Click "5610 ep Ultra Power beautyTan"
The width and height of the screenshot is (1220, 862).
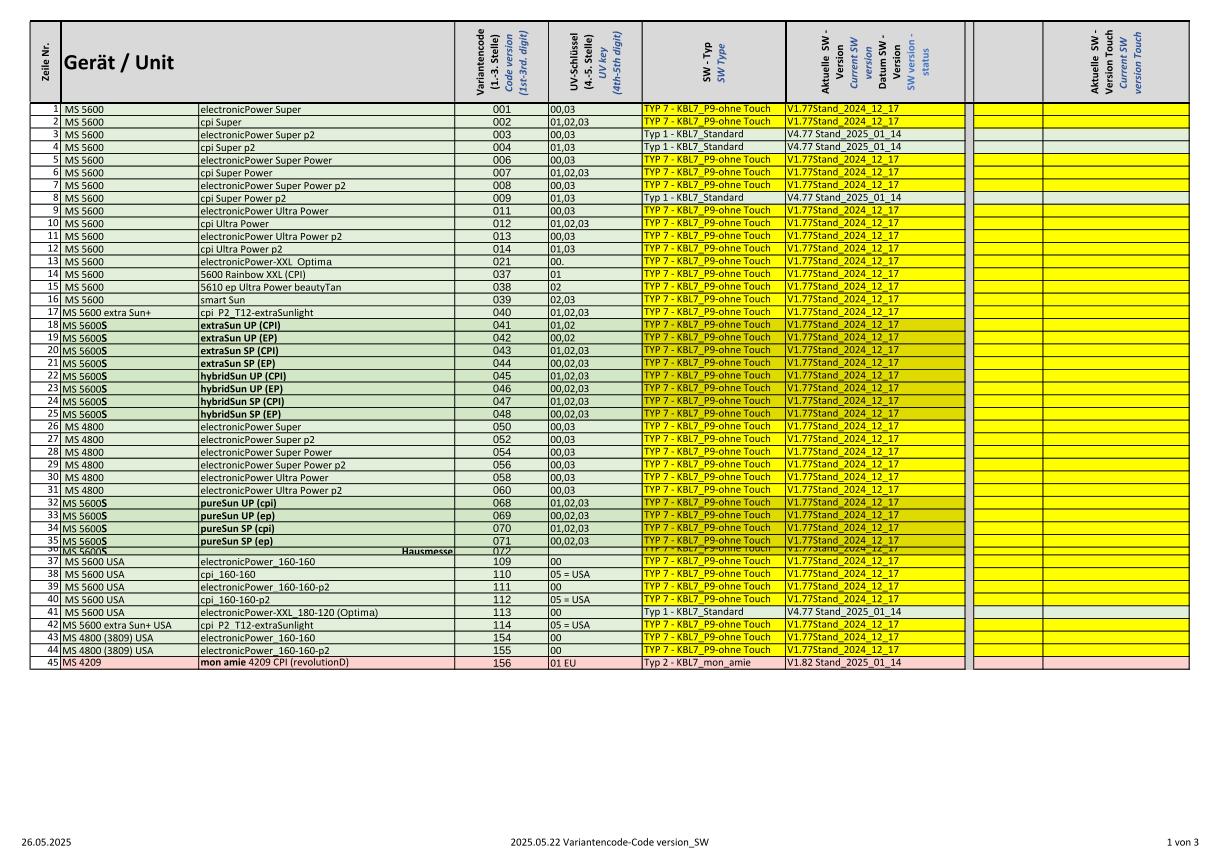point(328,287)
